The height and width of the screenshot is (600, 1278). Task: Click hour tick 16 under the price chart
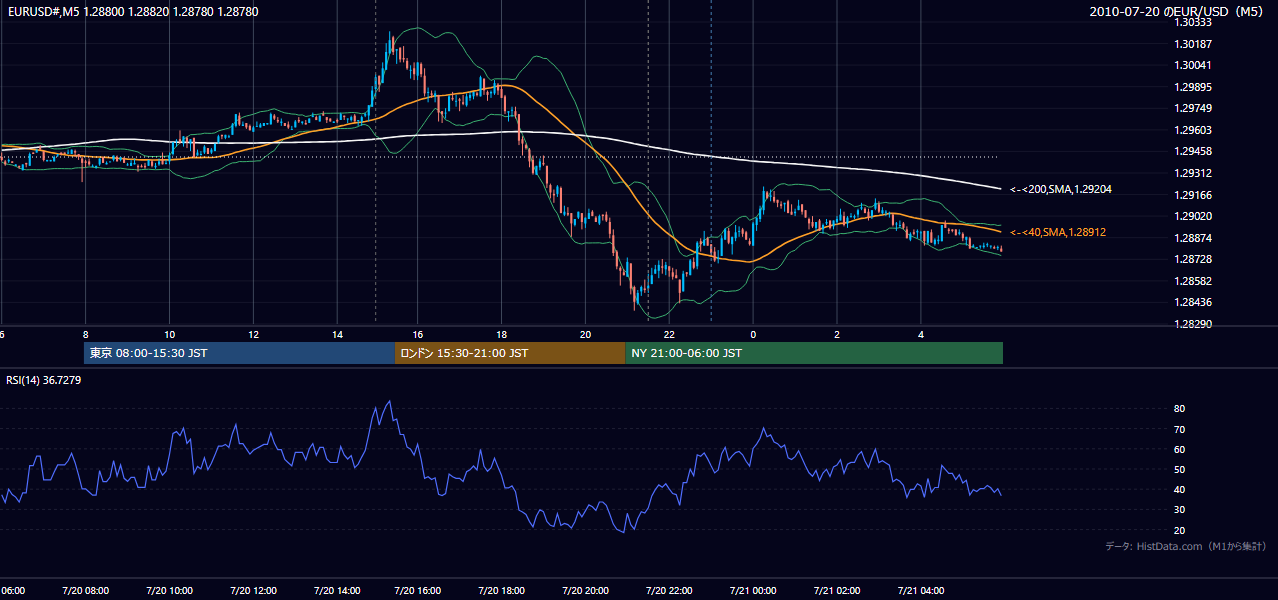tap(419, 334)
